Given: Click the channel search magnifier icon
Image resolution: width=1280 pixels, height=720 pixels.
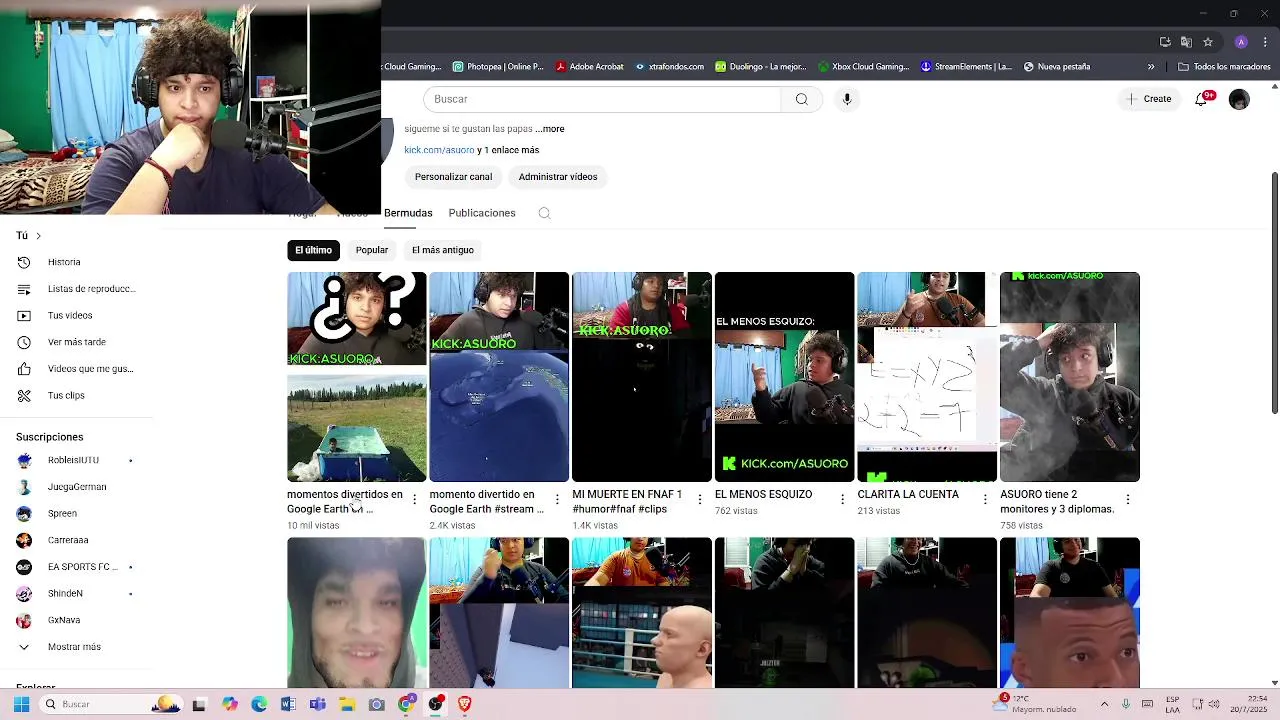Looking at the screenshot, I should [x=544, y=213].
